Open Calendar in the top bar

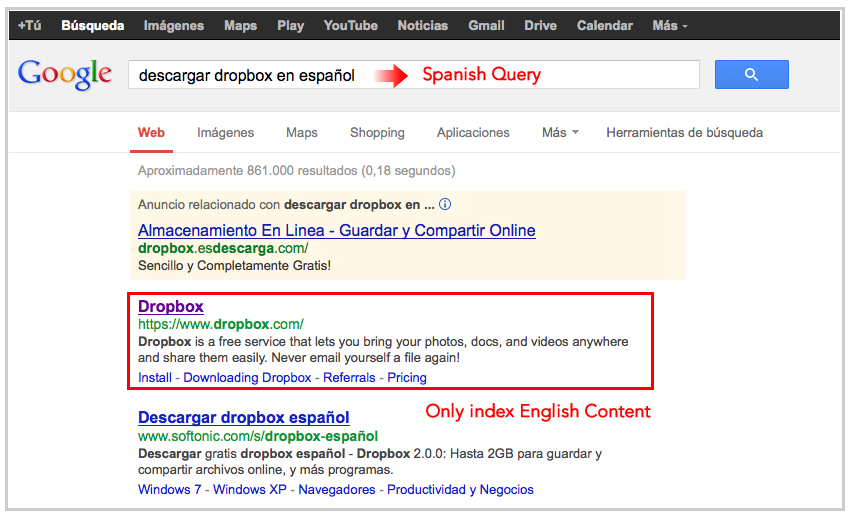coord(604,25)
